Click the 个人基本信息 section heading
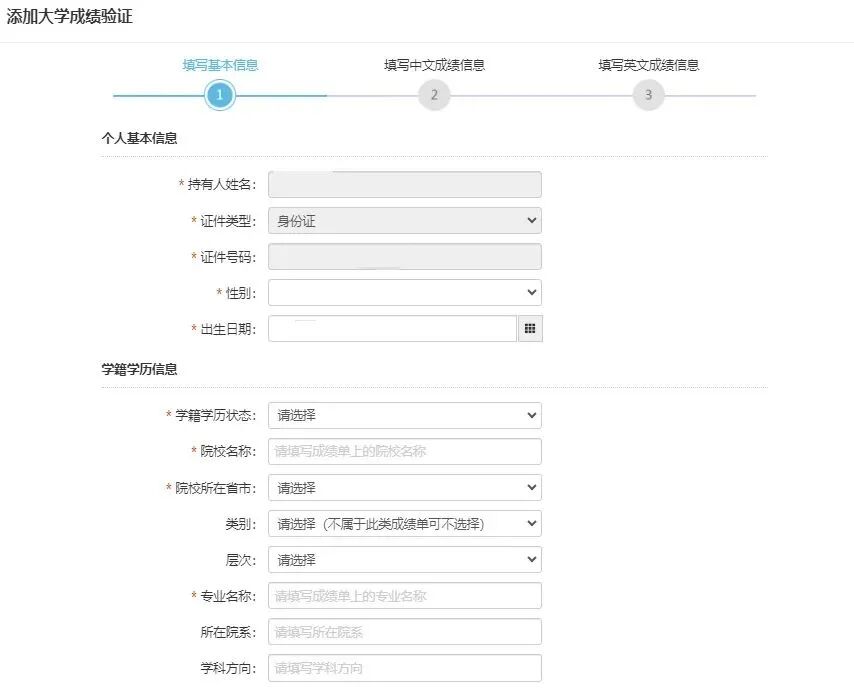854x688 pixels. pyautogui.click(x=139, y=138)
